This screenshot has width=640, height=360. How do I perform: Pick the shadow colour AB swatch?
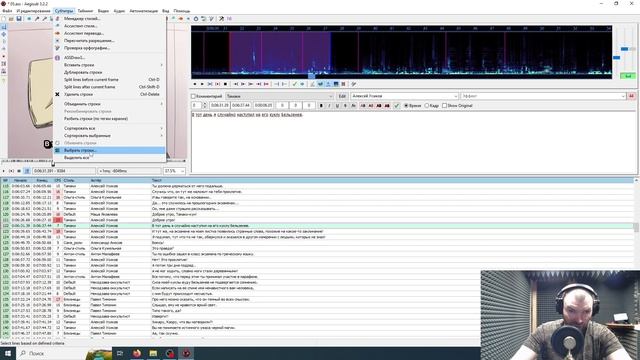tap(387, 106)
